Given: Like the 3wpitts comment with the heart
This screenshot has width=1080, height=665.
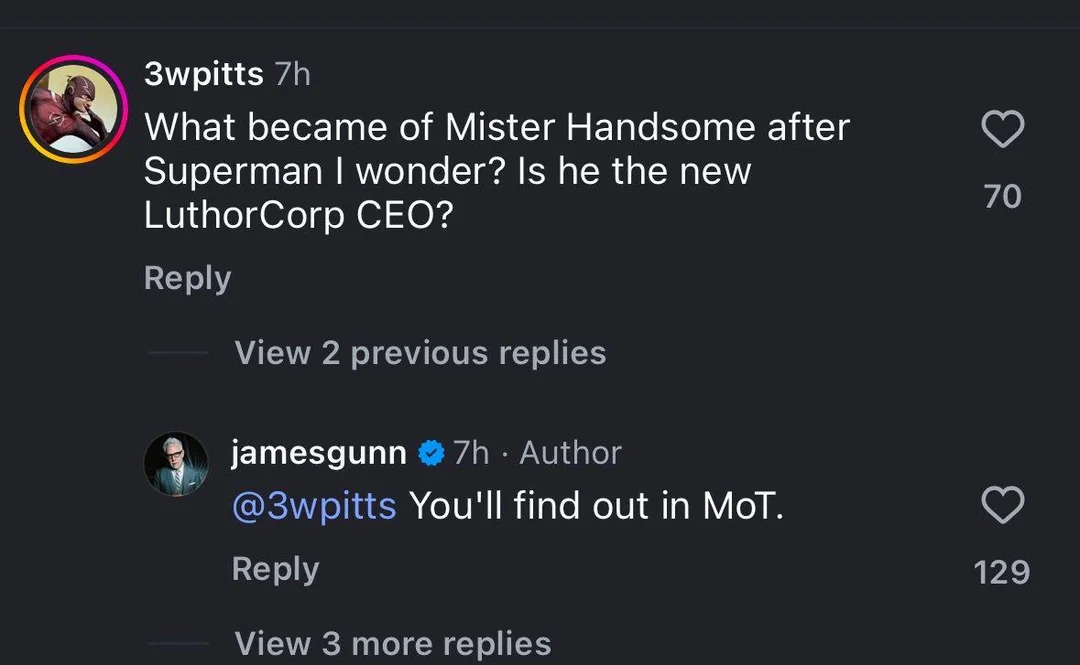Looking at the screenshot, I should tap(1002, 130).
